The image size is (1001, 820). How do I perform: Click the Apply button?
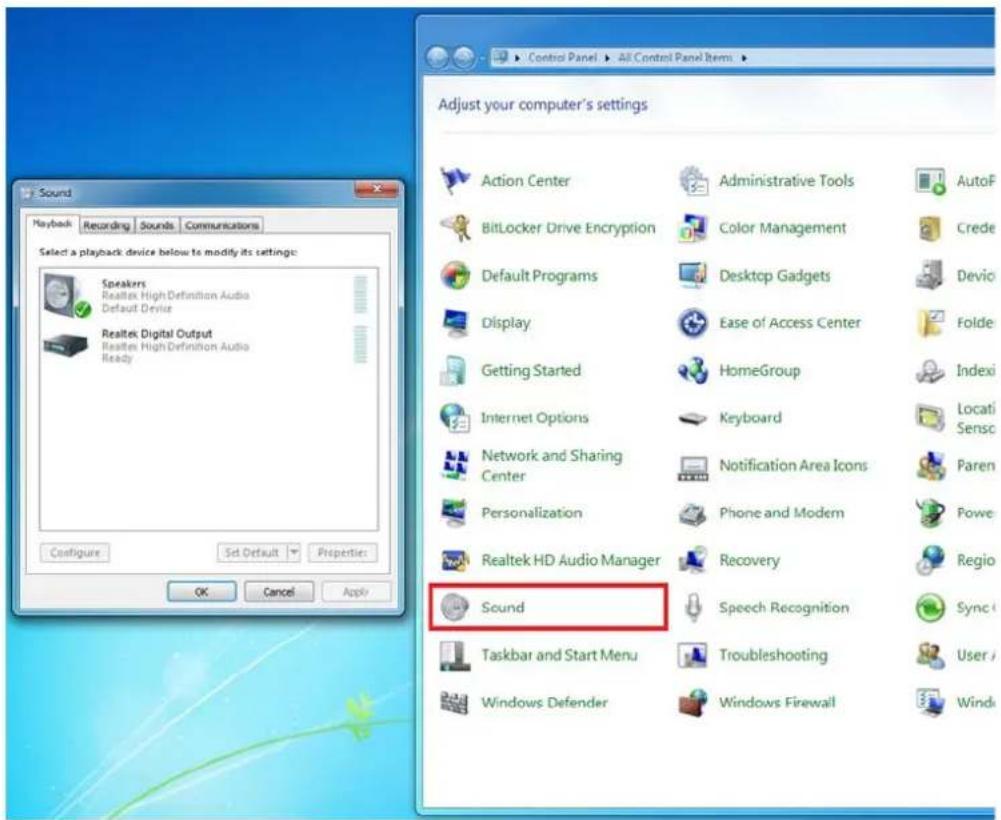click(356, 592)
